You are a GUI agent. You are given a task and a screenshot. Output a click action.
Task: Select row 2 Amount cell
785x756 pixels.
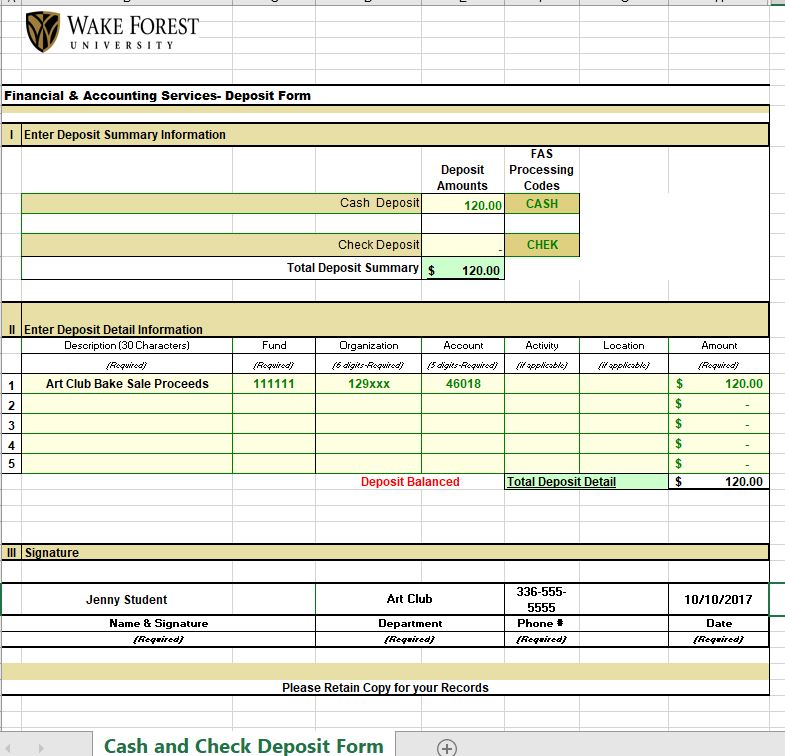(719, 404)
